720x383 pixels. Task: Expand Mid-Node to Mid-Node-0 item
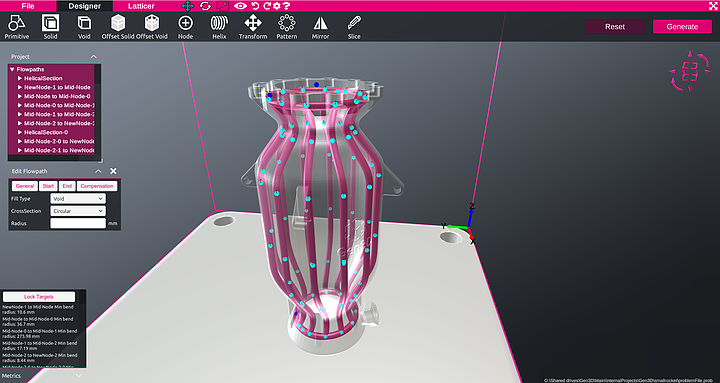[20, 96]
